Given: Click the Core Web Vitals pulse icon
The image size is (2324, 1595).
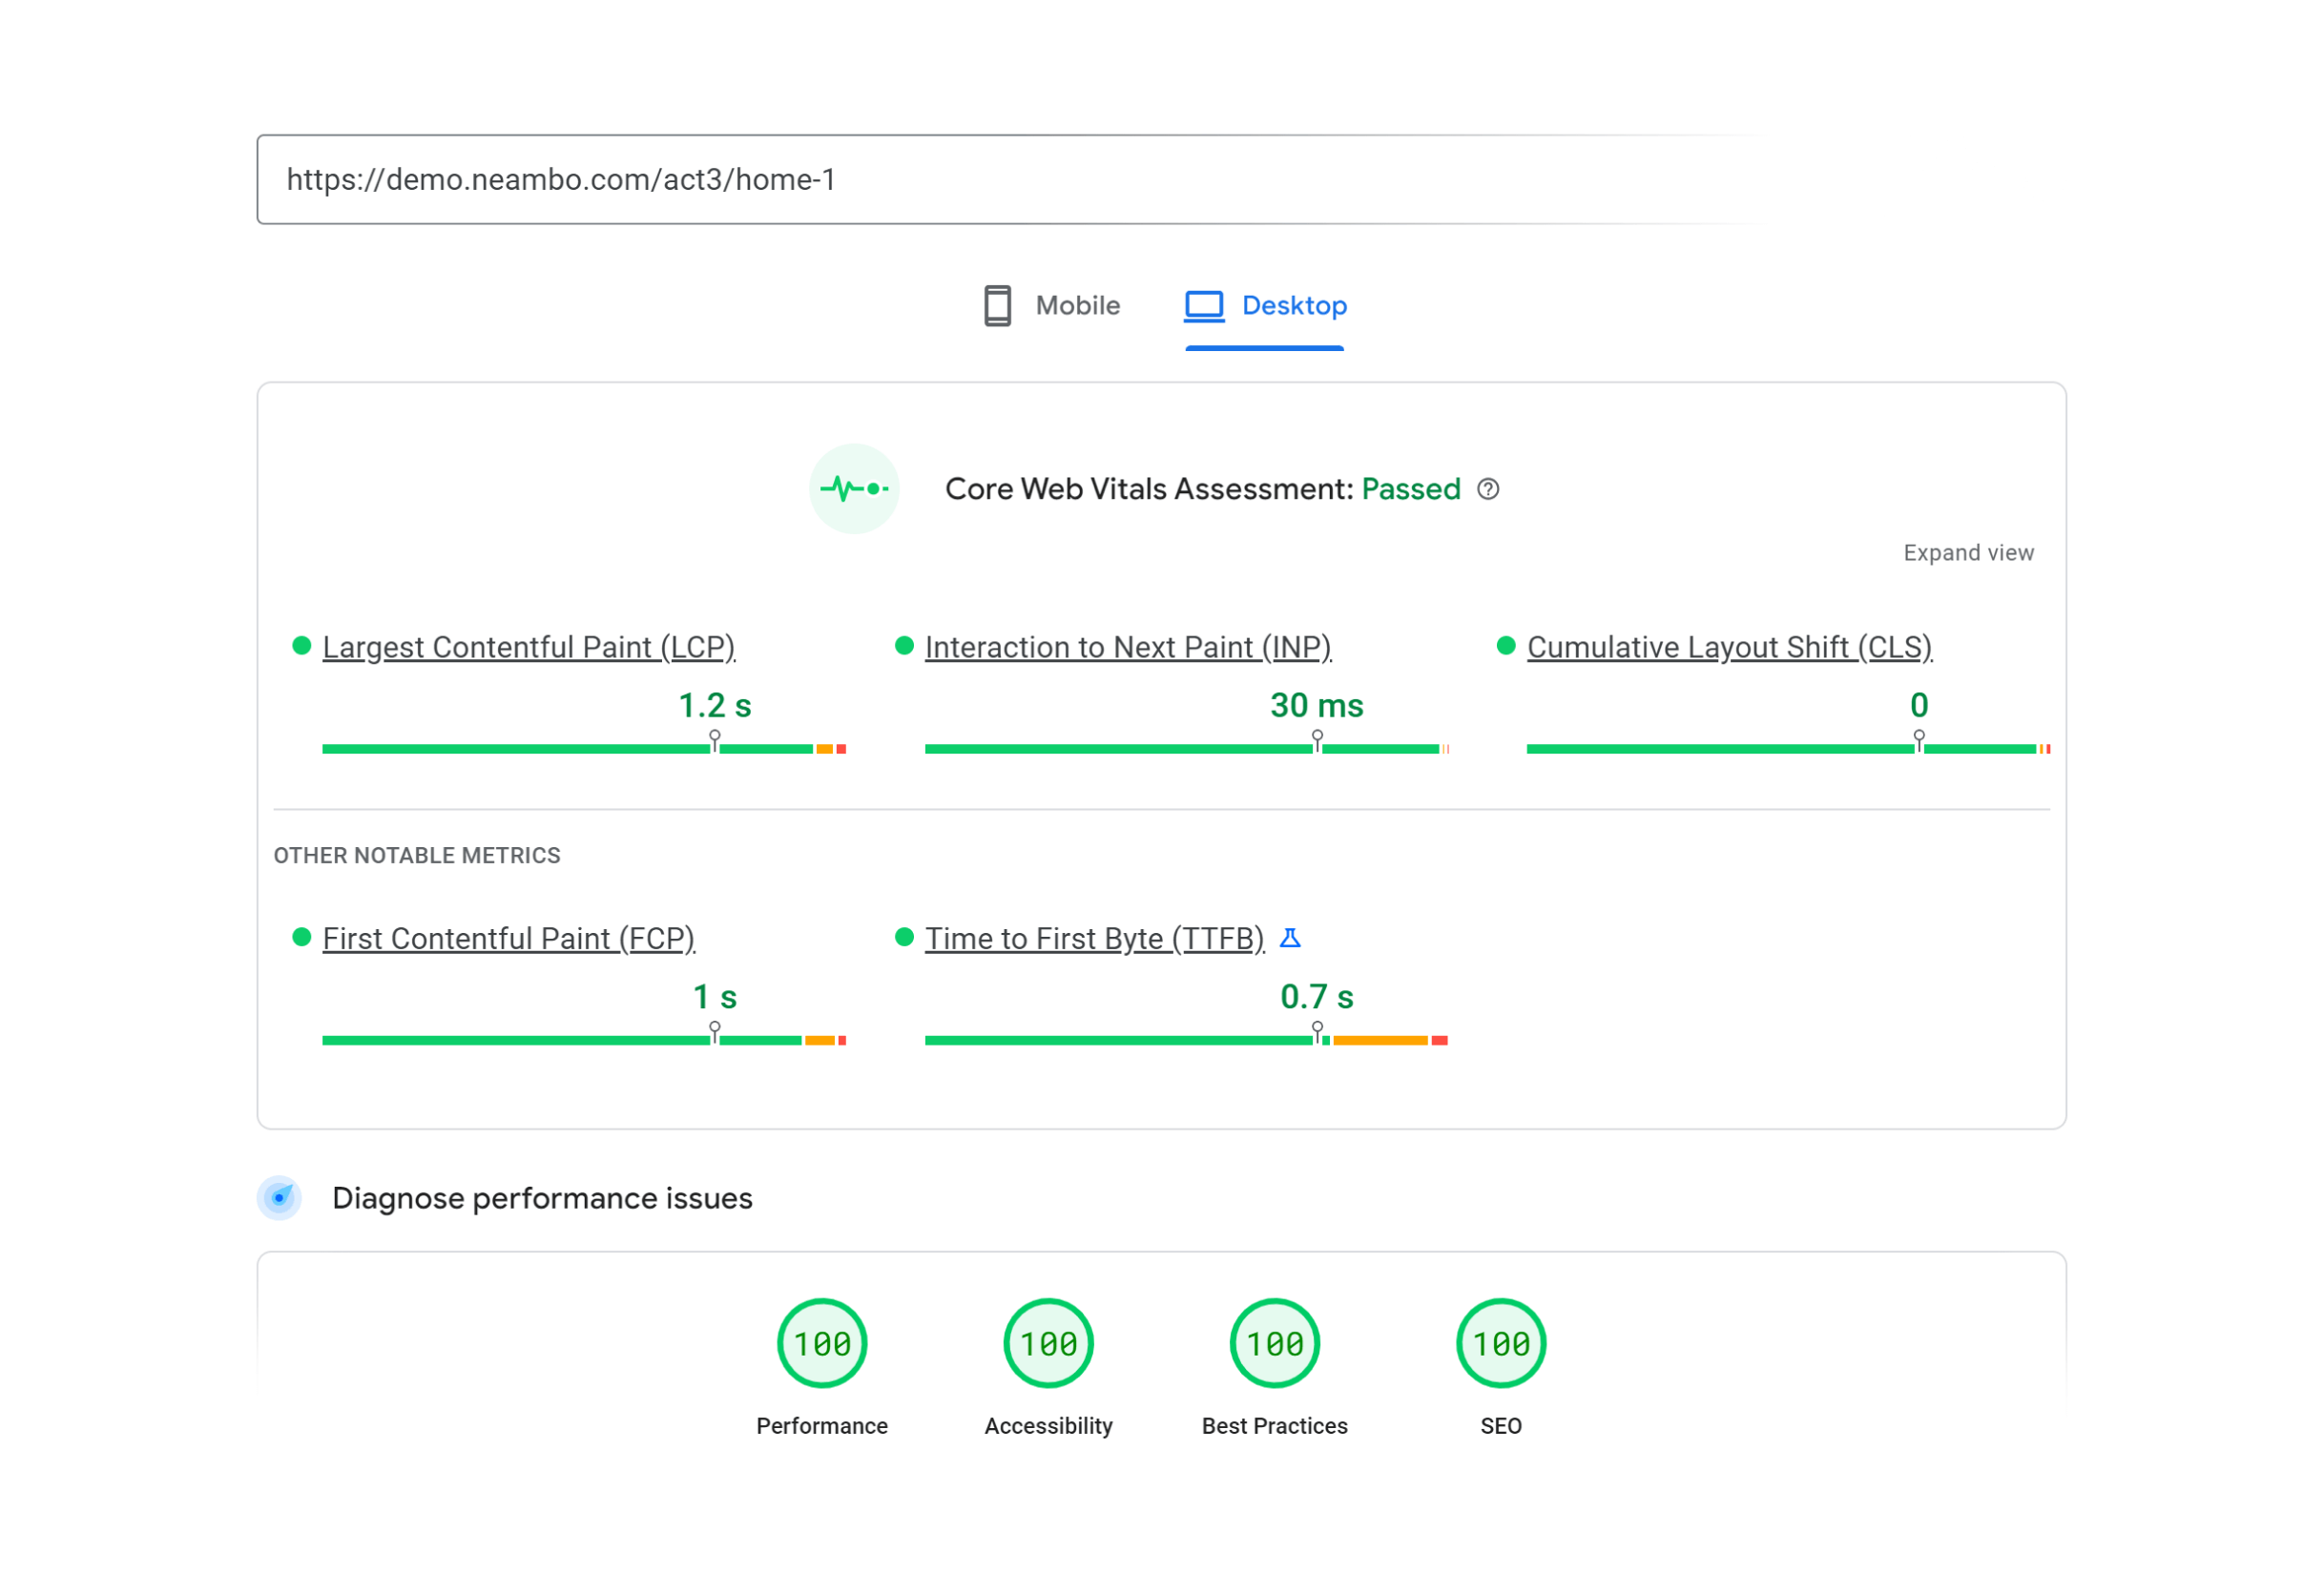Looking at the screenshot, I should tap(854, 488).
